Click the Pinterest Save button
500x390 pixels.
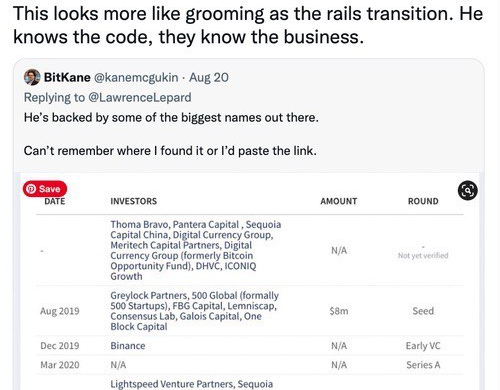point(45,189)
